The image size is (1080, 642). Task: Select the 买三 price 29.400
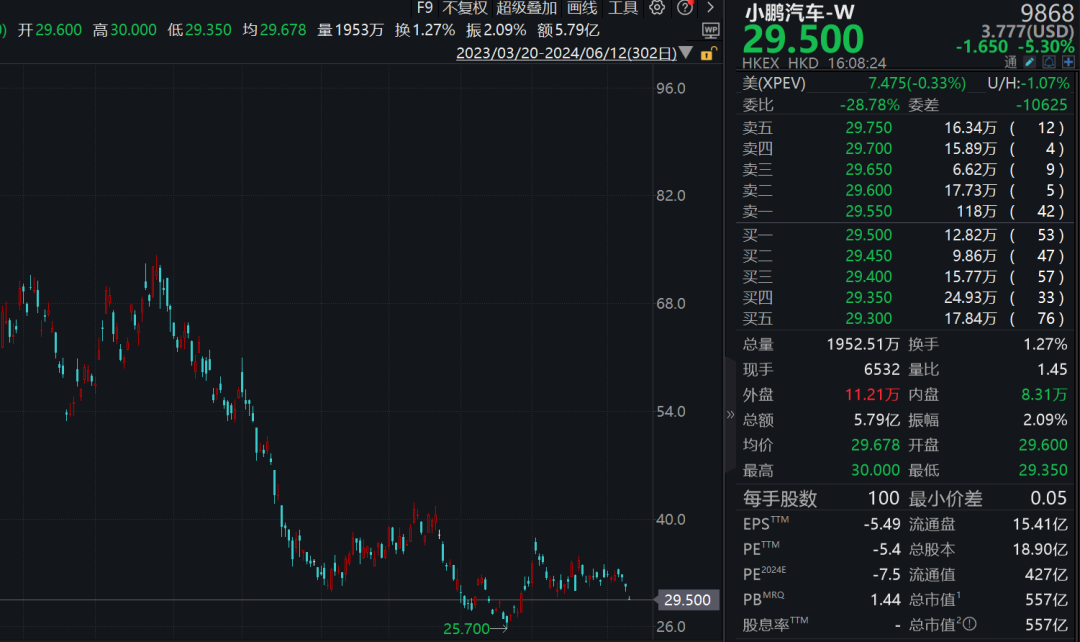click(x=869, y=277)
